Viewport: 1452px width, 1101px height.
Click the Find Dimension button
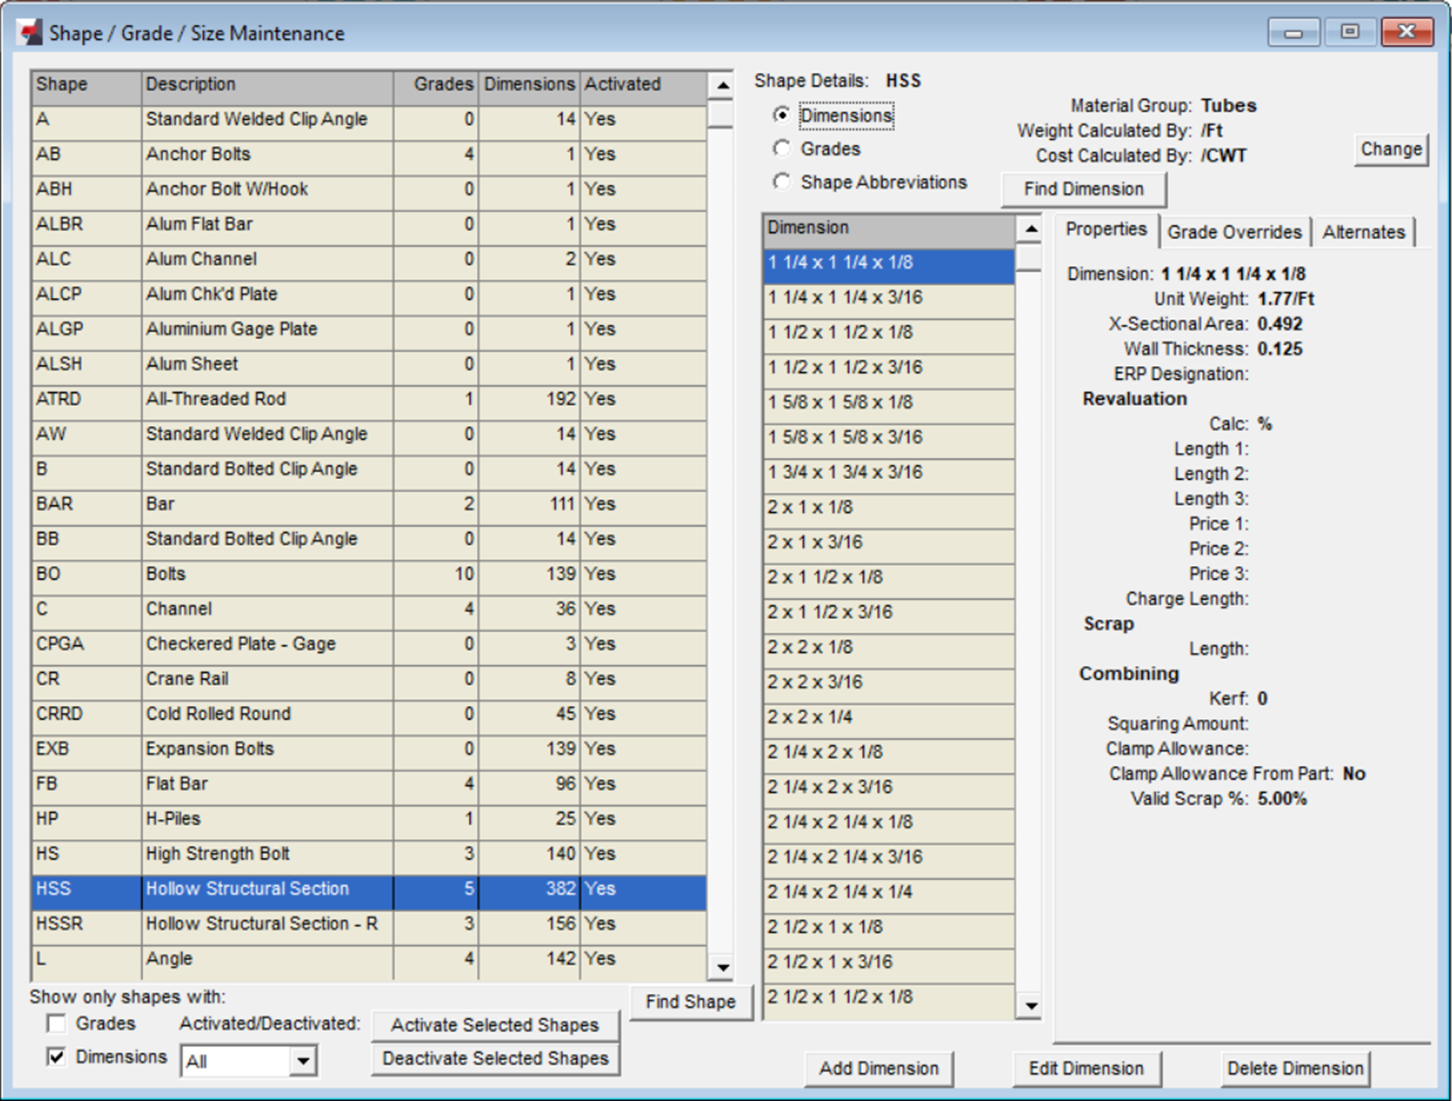click(1084, 188)
